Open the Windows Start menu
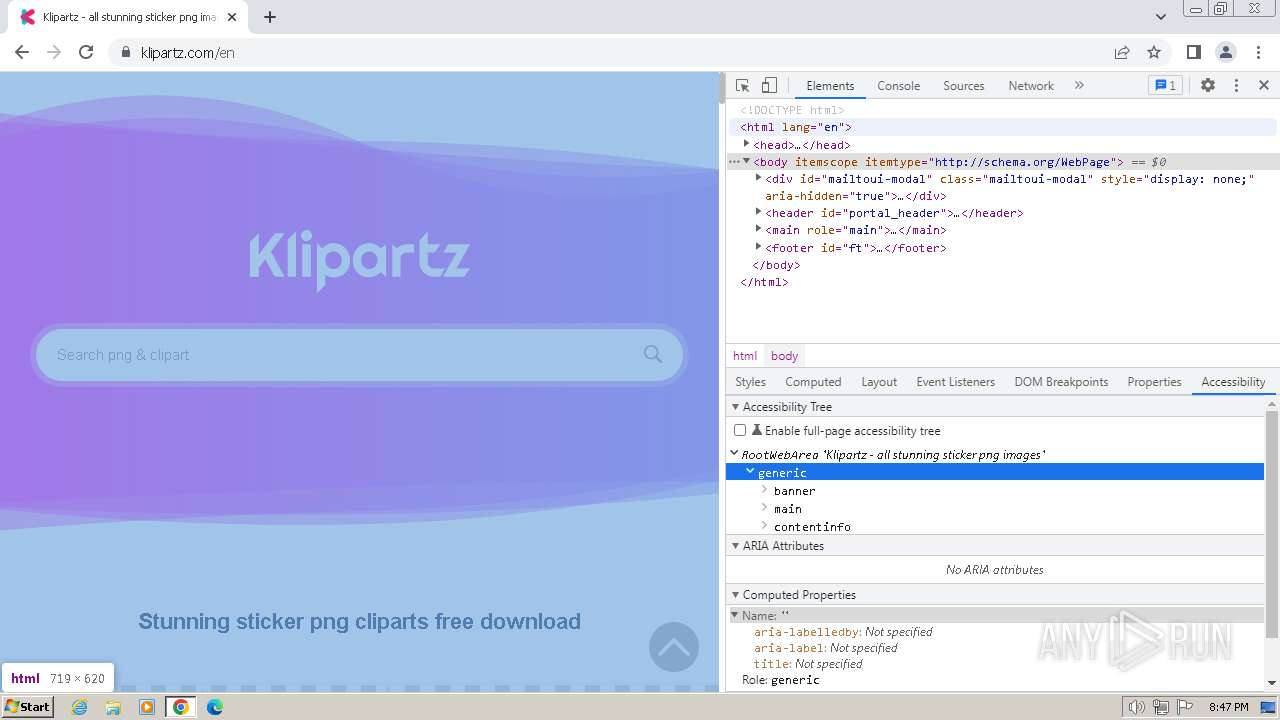The image size is (1280, 720). pyautogui.click(x=27, y=706)
